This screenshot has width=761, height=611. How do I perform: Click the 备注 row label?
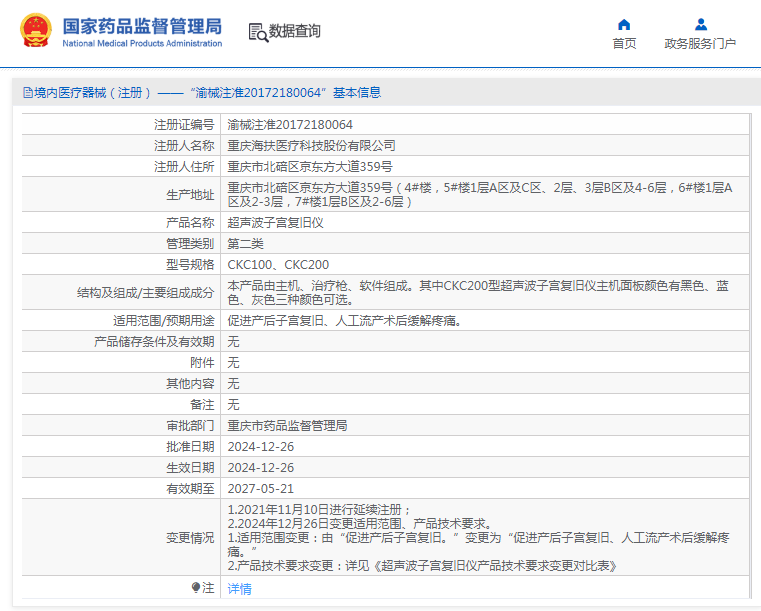(x=202, y=404)
